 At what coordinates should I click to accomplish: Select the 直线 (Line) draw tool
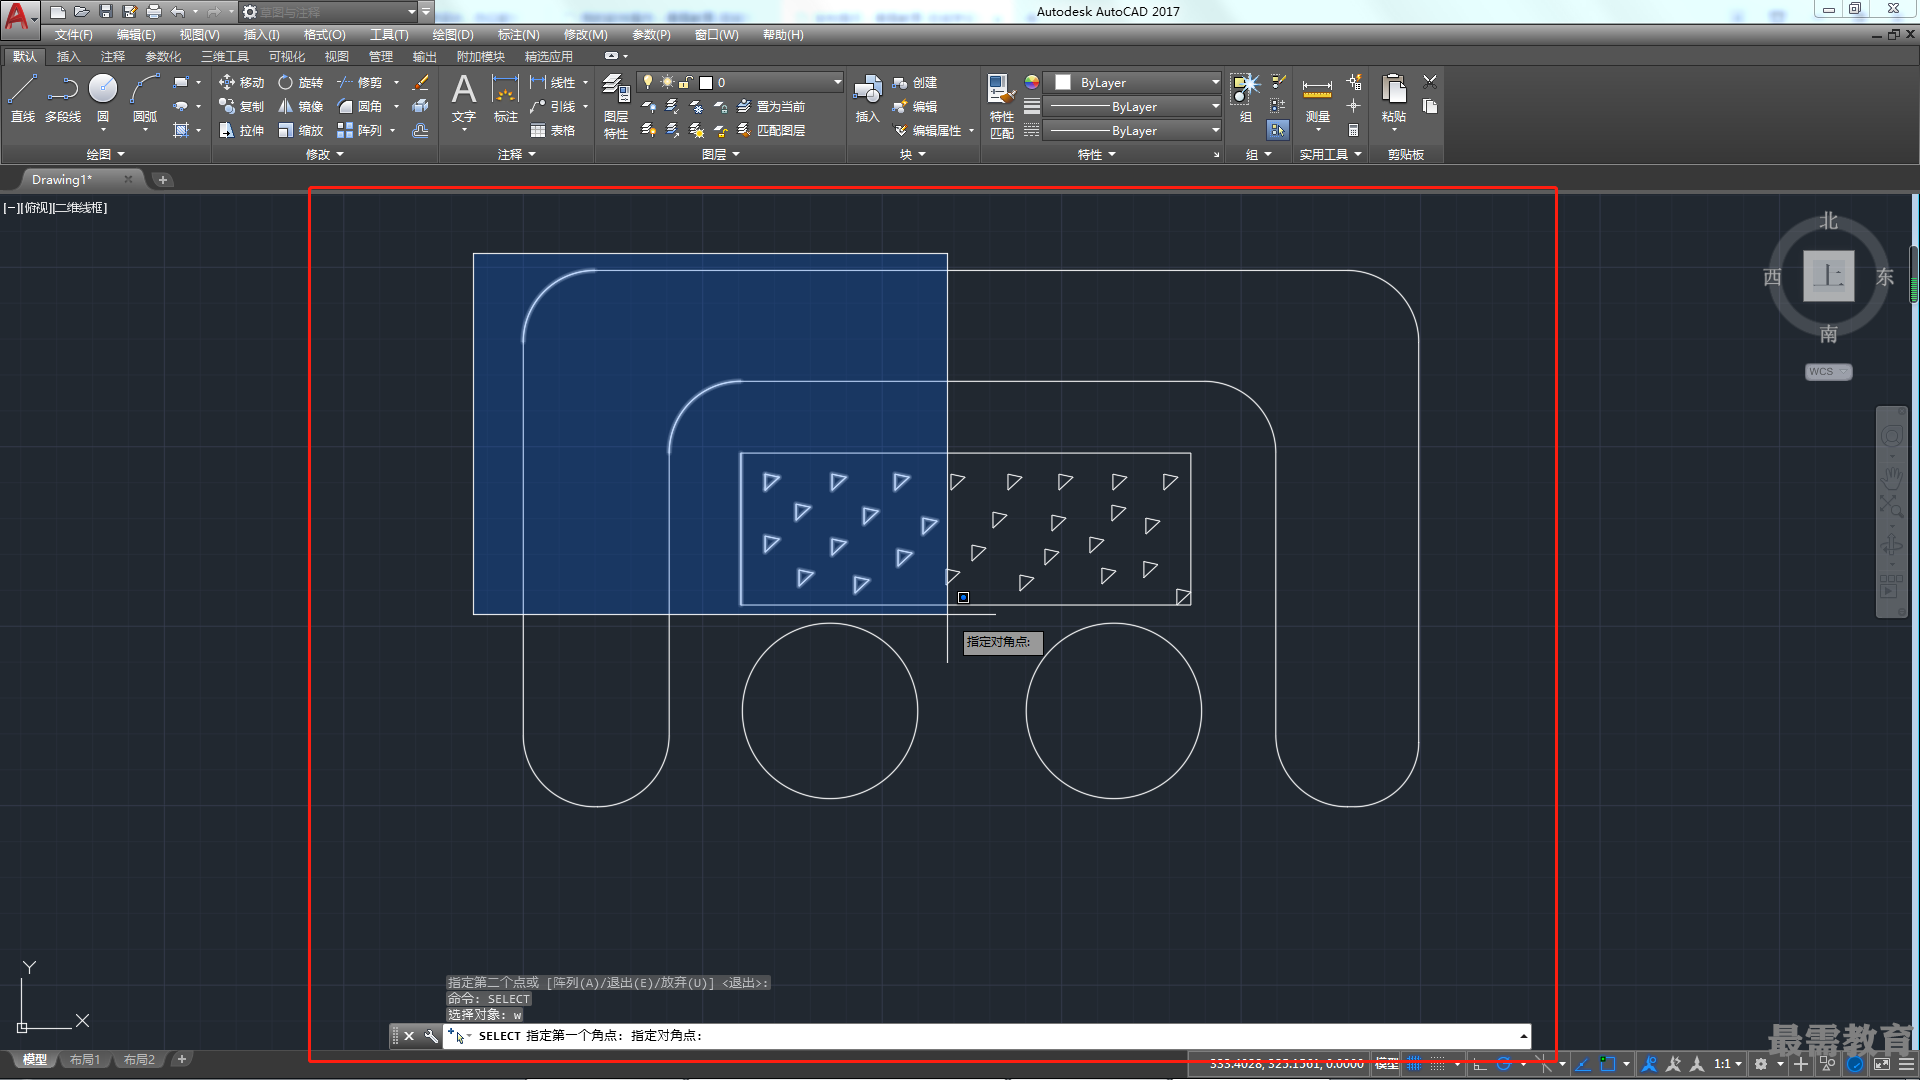click(23, 98)
